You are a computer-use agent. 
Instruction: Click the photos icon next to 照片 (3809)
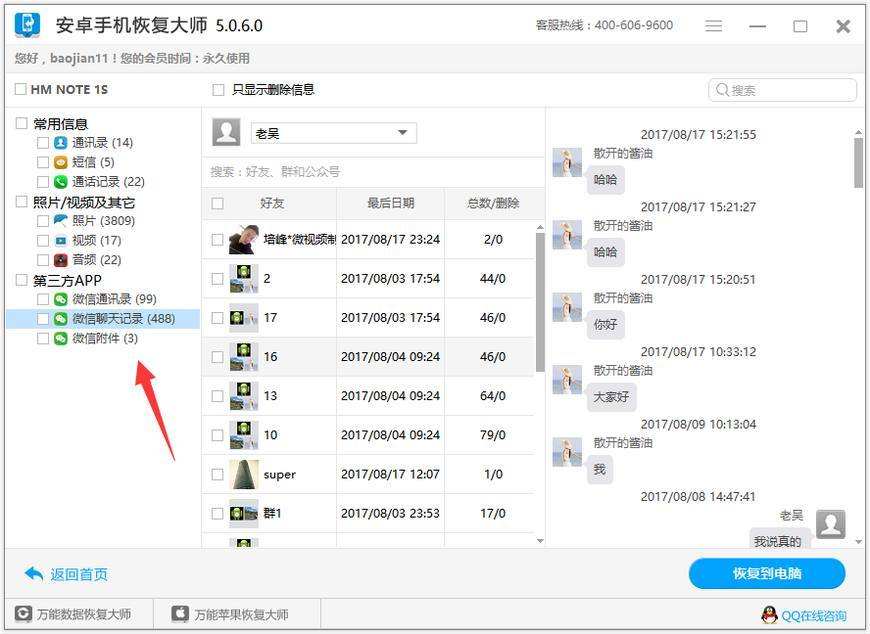[x=60, y=221]
